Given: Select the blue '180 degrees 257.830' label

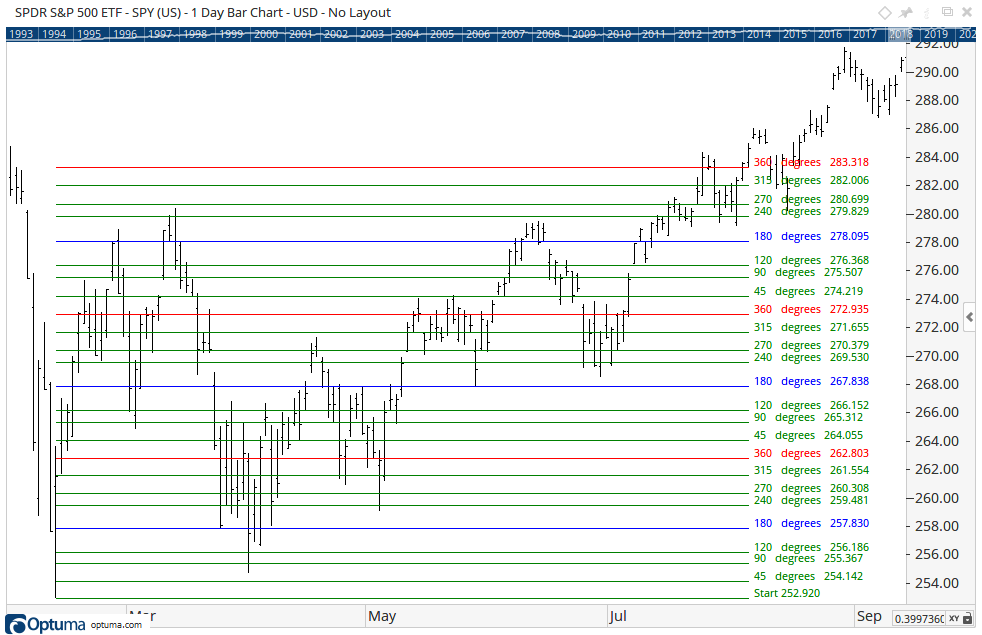Looking at the screenshot, I should (811, 524).
